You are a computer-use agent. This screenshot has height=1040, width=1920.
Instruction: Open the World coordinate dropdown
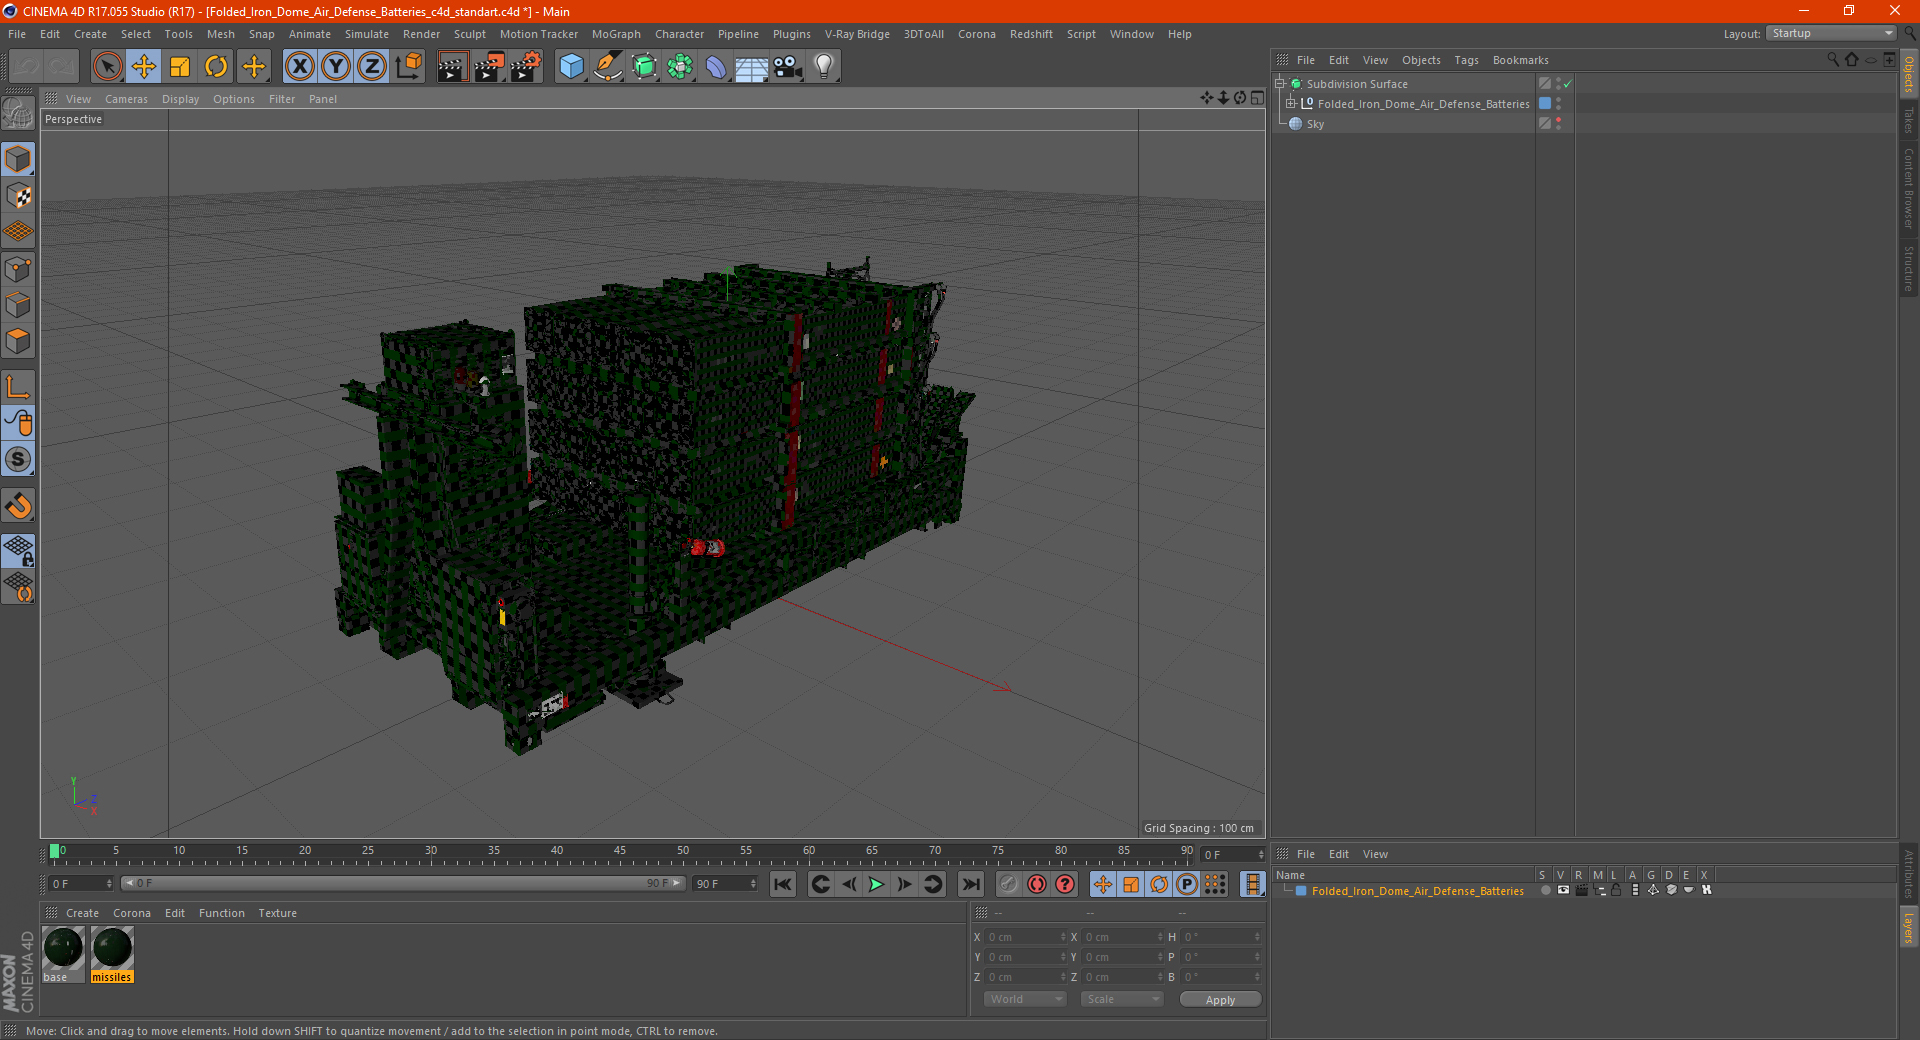(x=1025, y=999)
